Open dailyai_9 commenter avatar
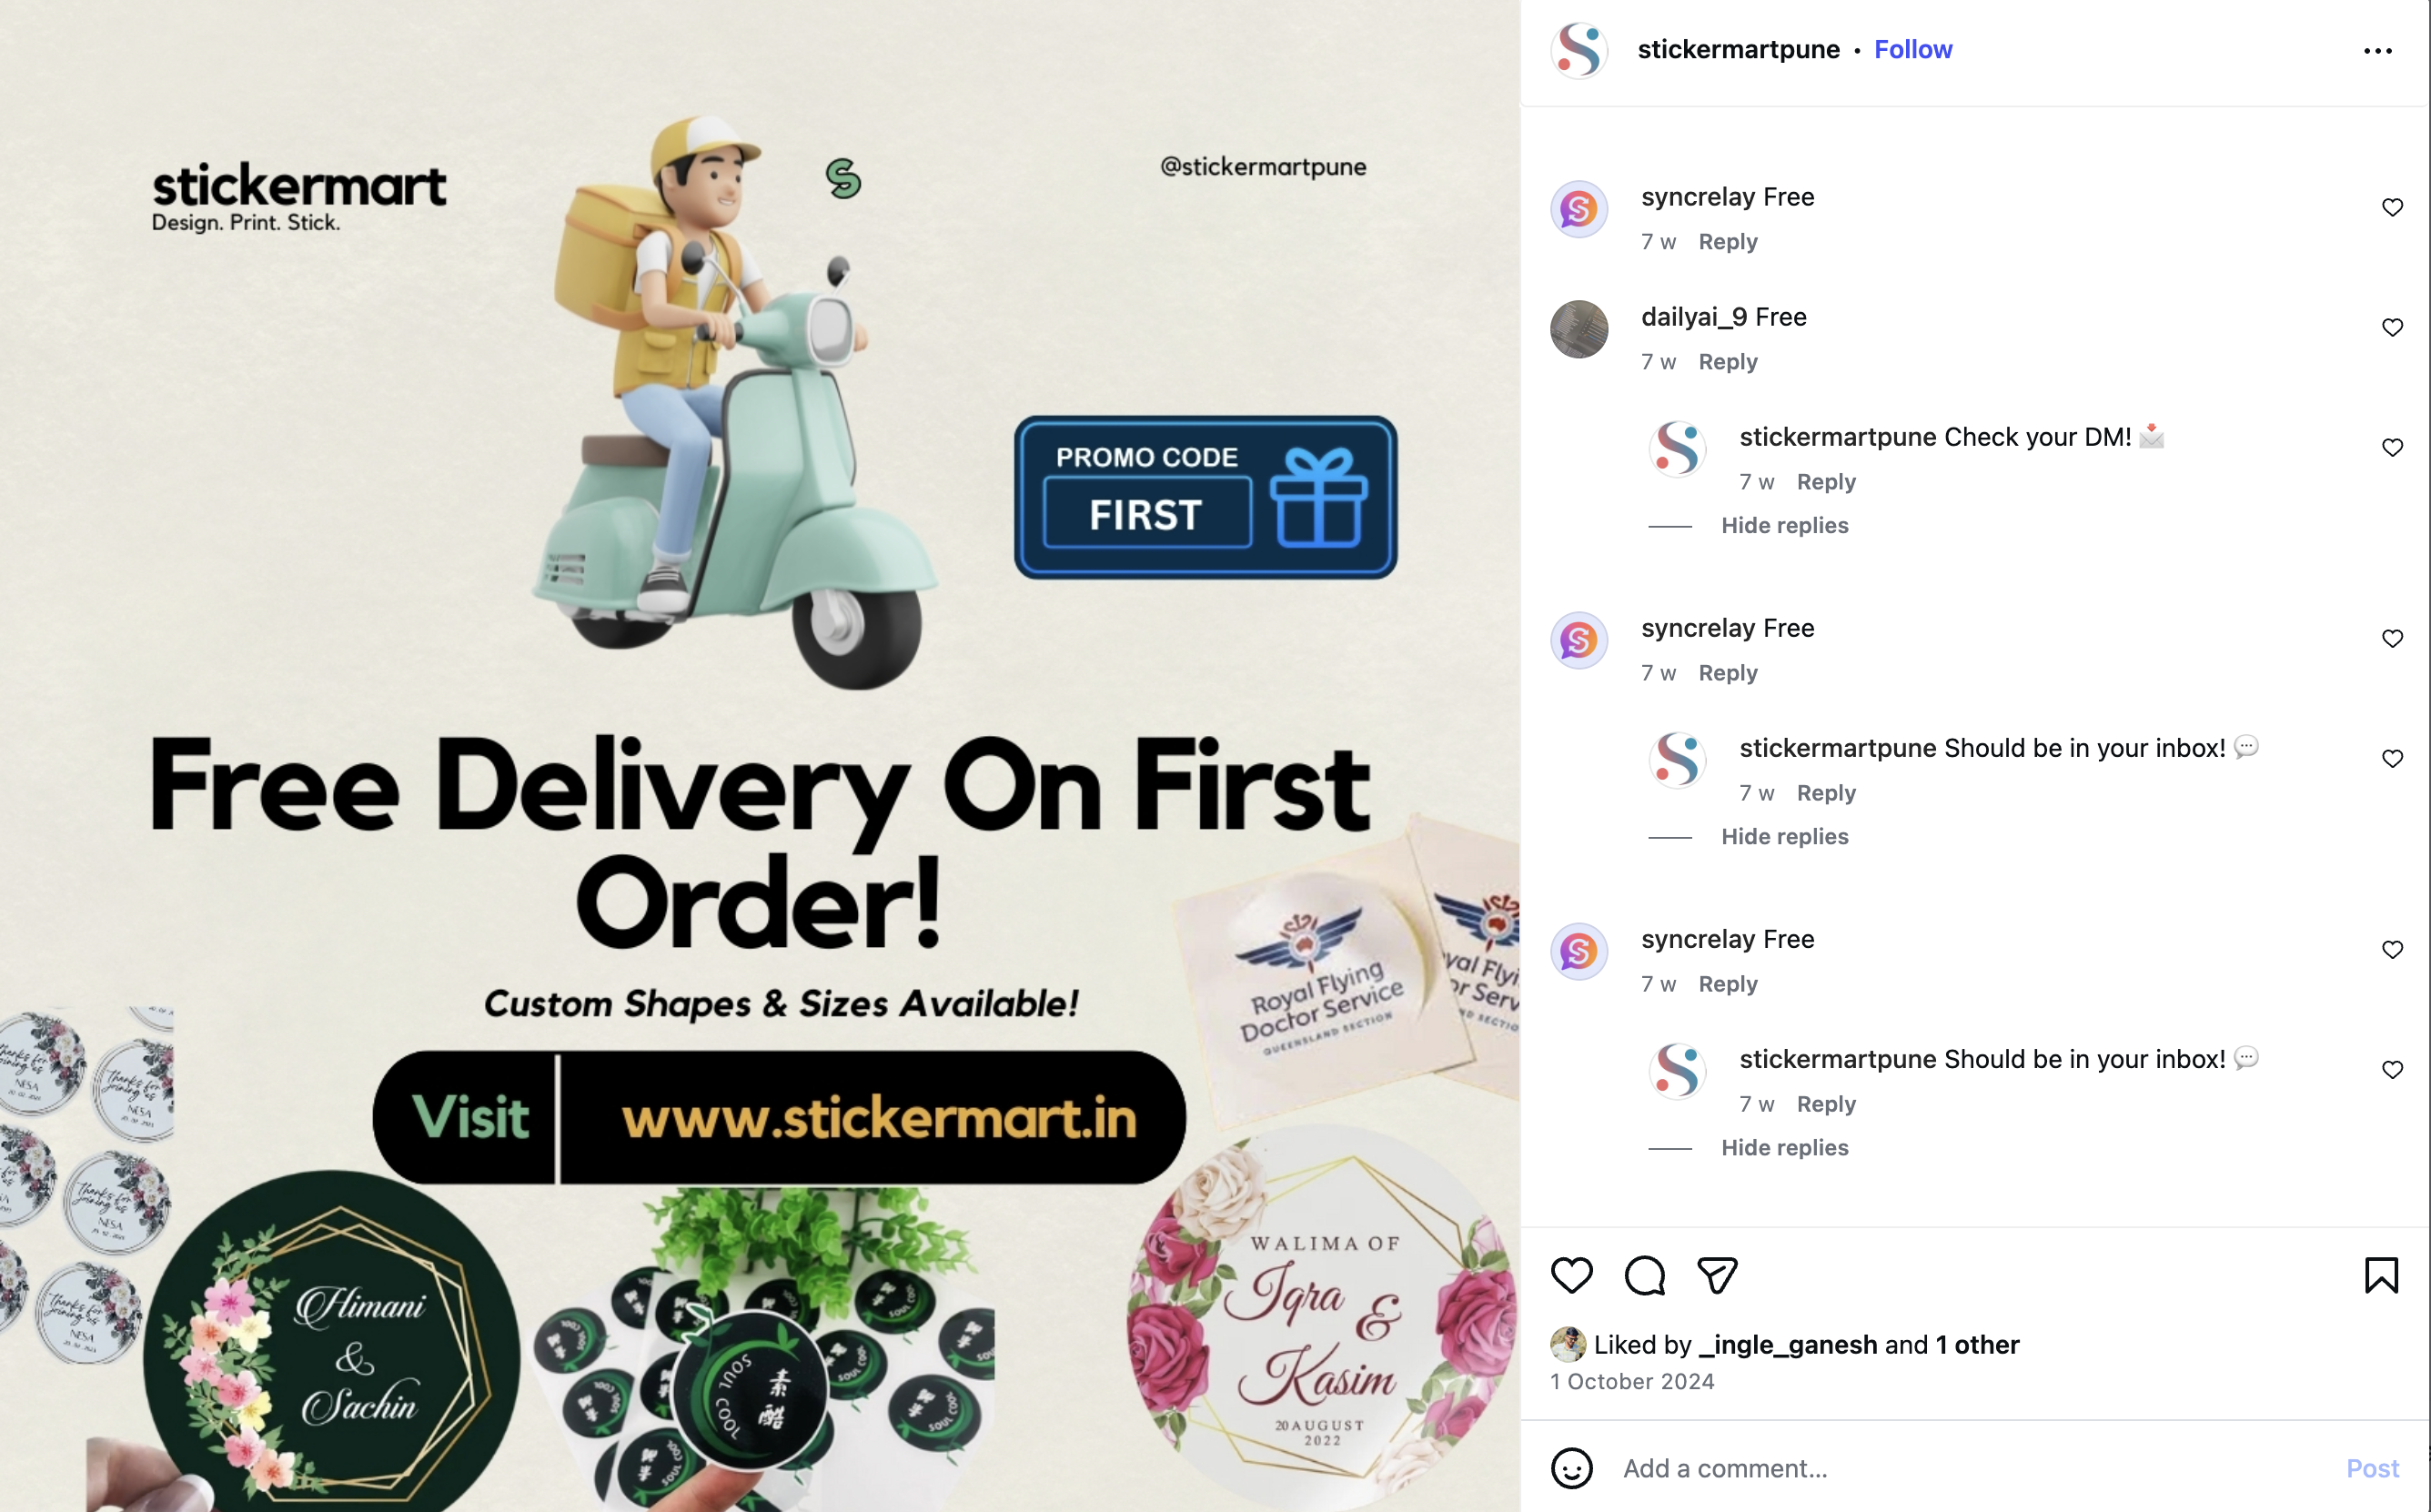 click(1579, 329)
